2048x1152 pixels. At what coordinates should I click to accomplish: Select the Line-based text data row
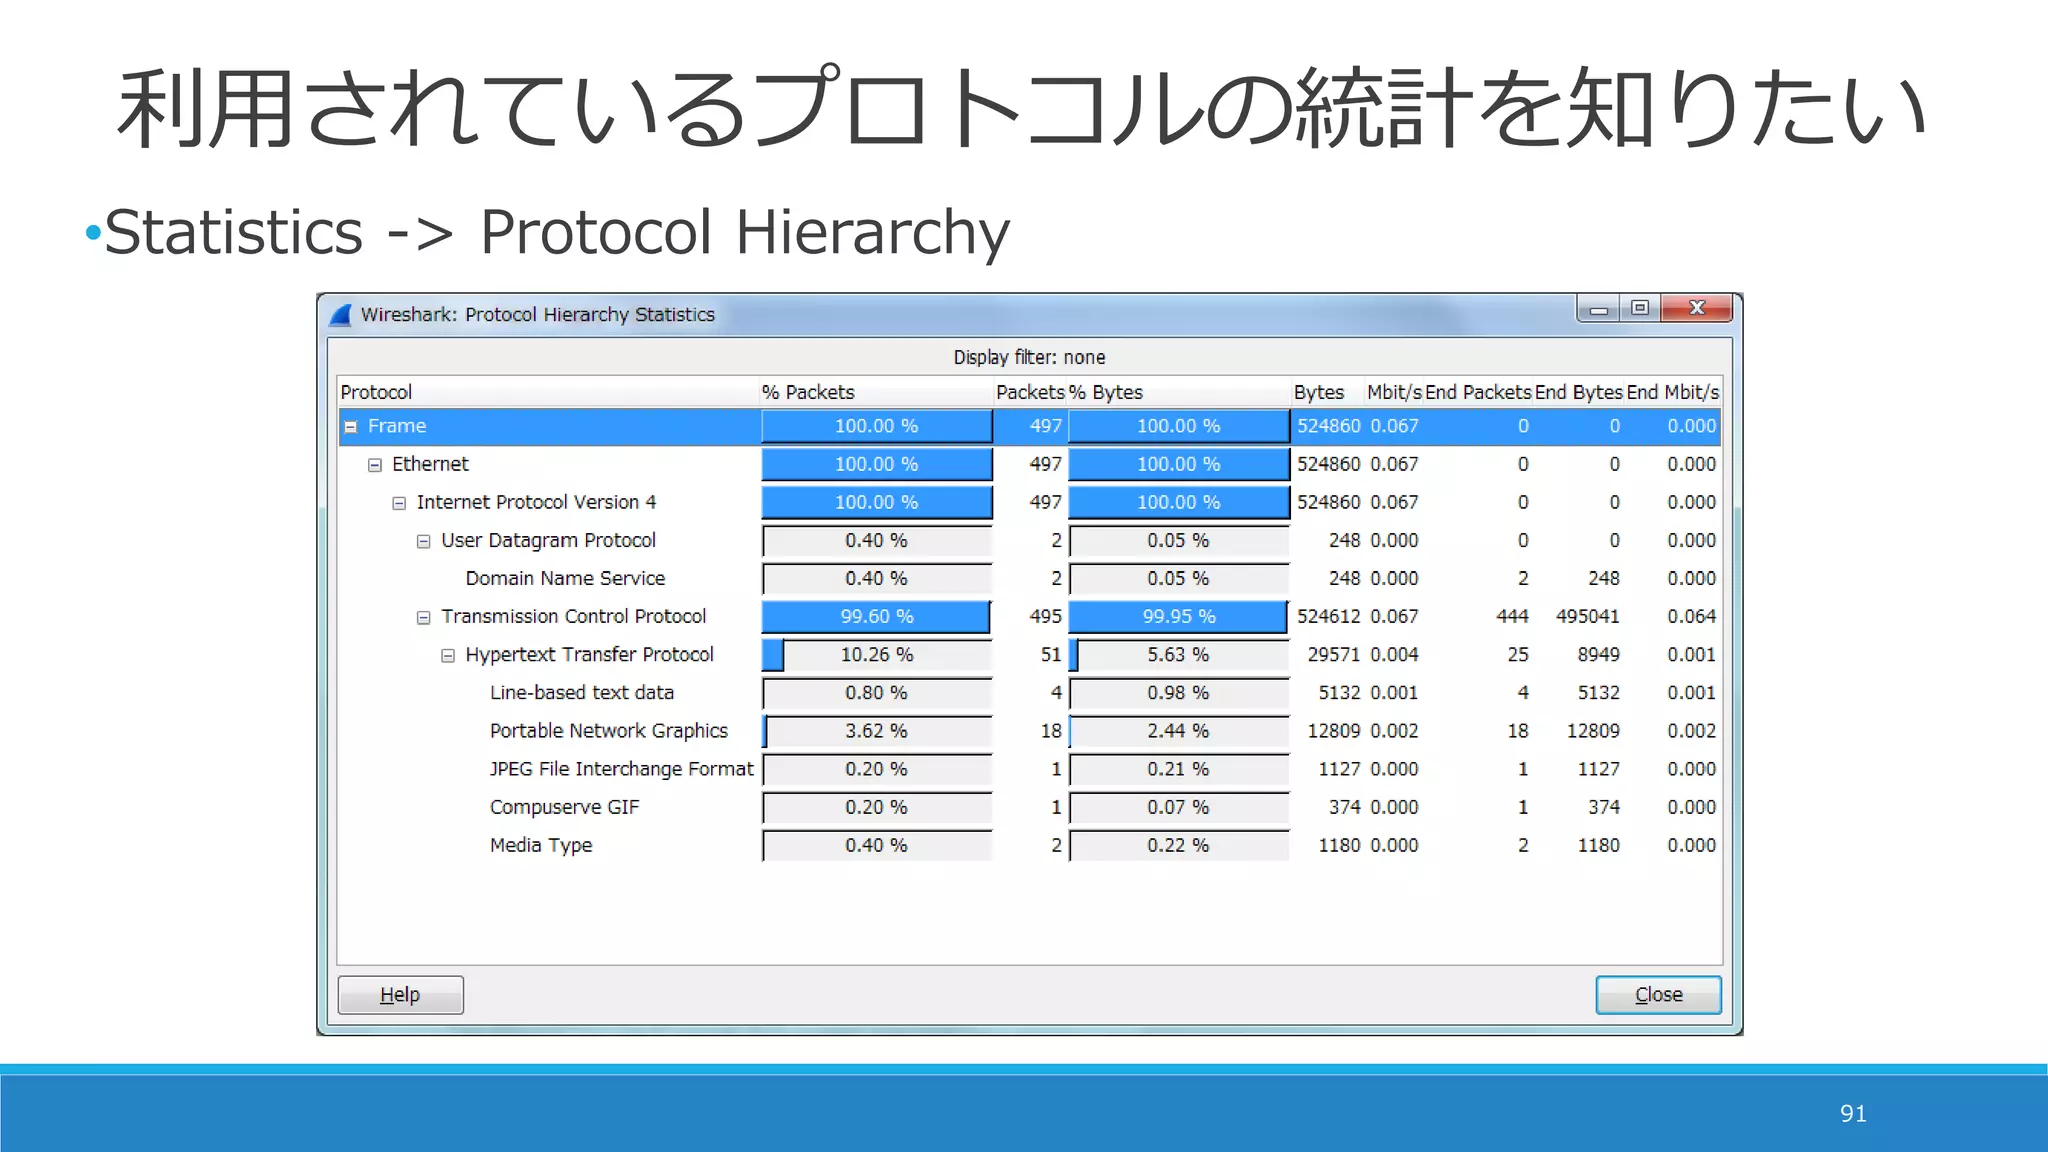pos(1029,692)
